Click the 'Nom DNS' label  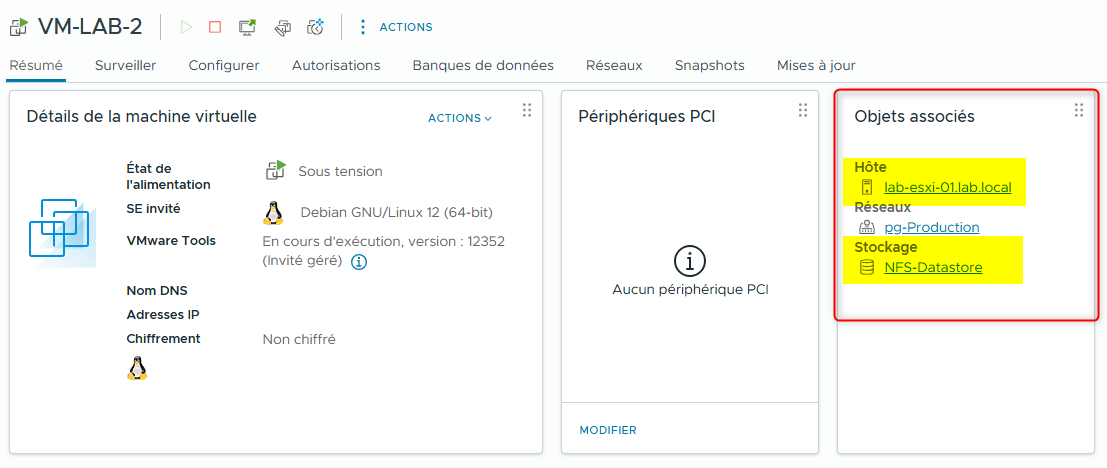(x=157, y=291)
